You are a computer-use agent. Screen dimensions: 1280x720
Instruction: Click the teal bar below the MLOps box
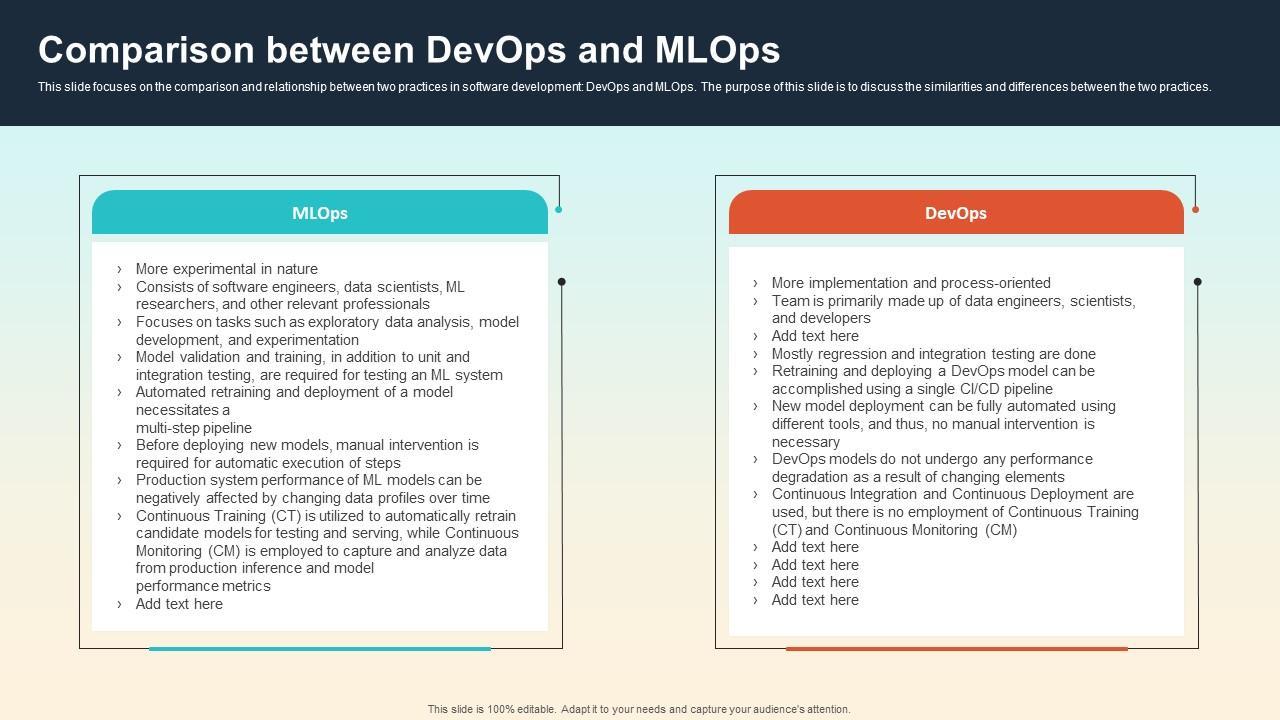pos(319,649)
